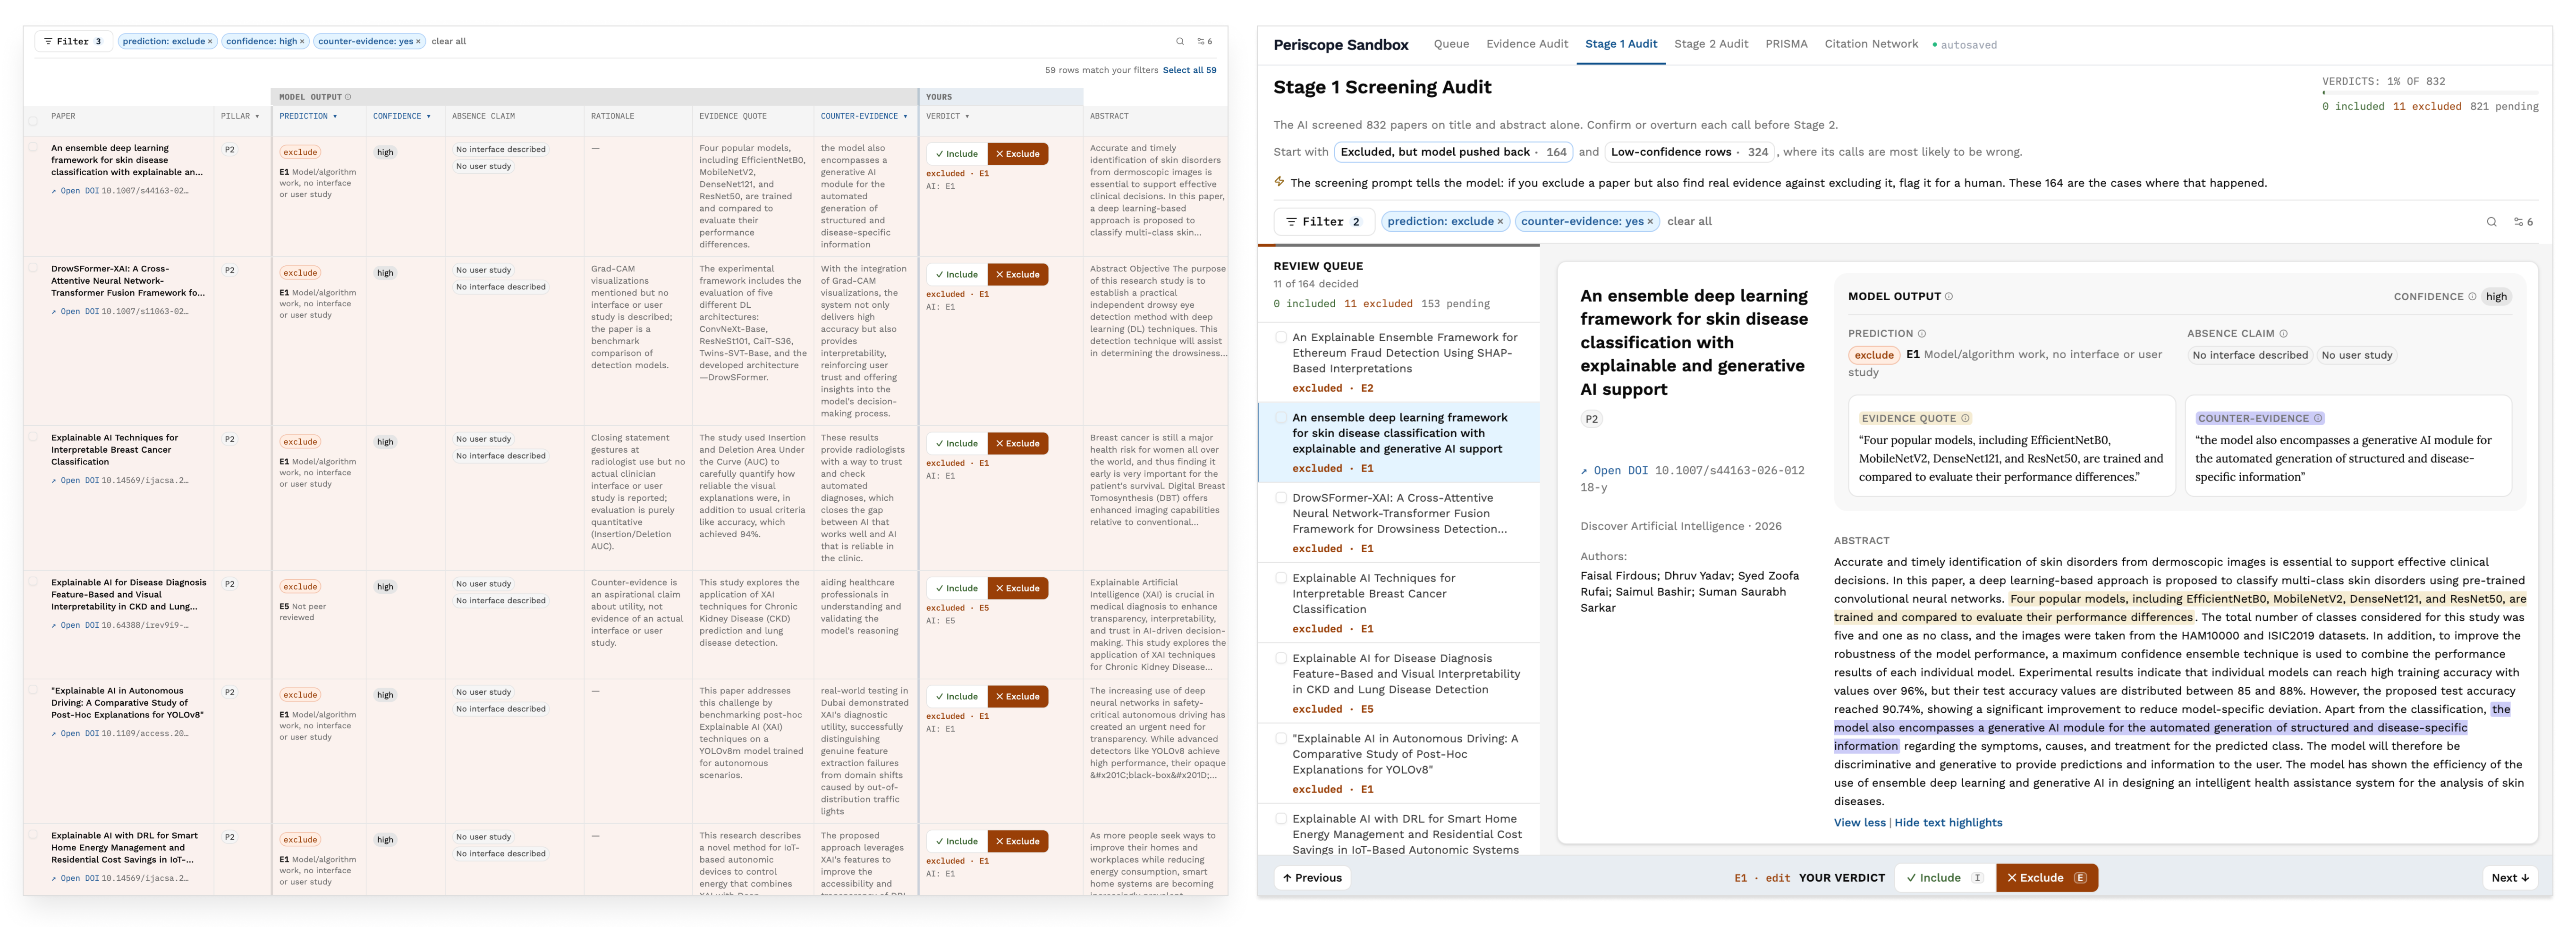Open the Filter 3 button in left table

pyautogui.click(x=73, y=41)
